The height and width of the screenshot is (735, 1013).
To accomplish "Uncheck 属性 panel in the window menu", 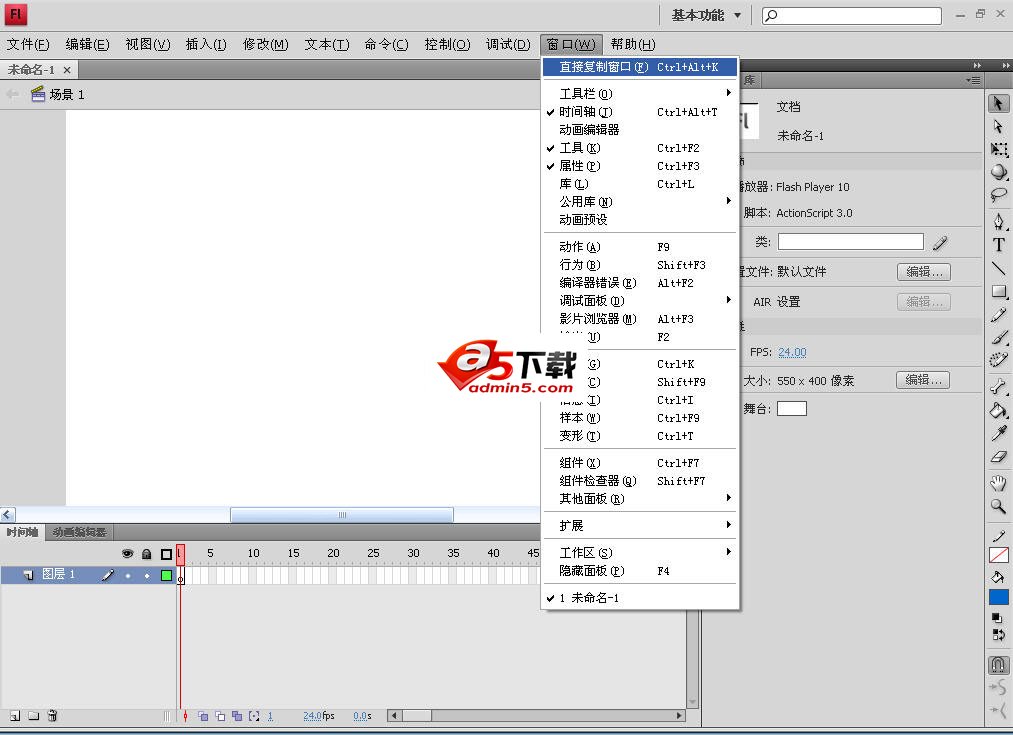I will click(x=580, y=166).
